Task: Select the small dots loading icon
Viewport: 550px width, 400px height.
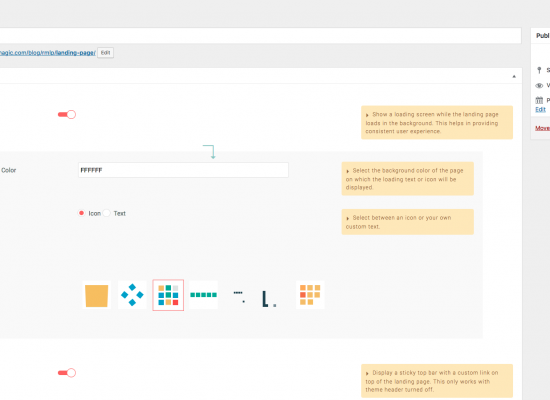Action: point(239,295)
